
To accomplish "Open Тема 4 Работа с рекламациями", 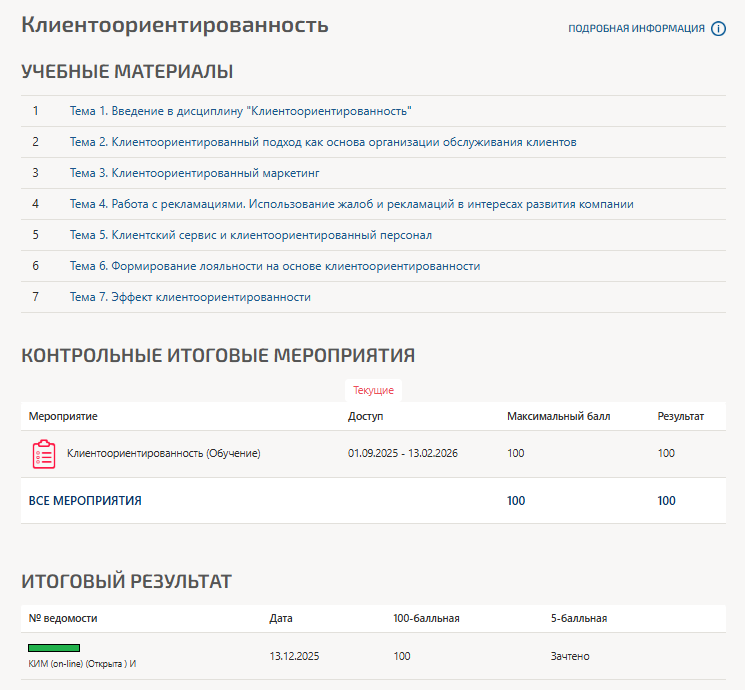I will click(x=351, y=204).
